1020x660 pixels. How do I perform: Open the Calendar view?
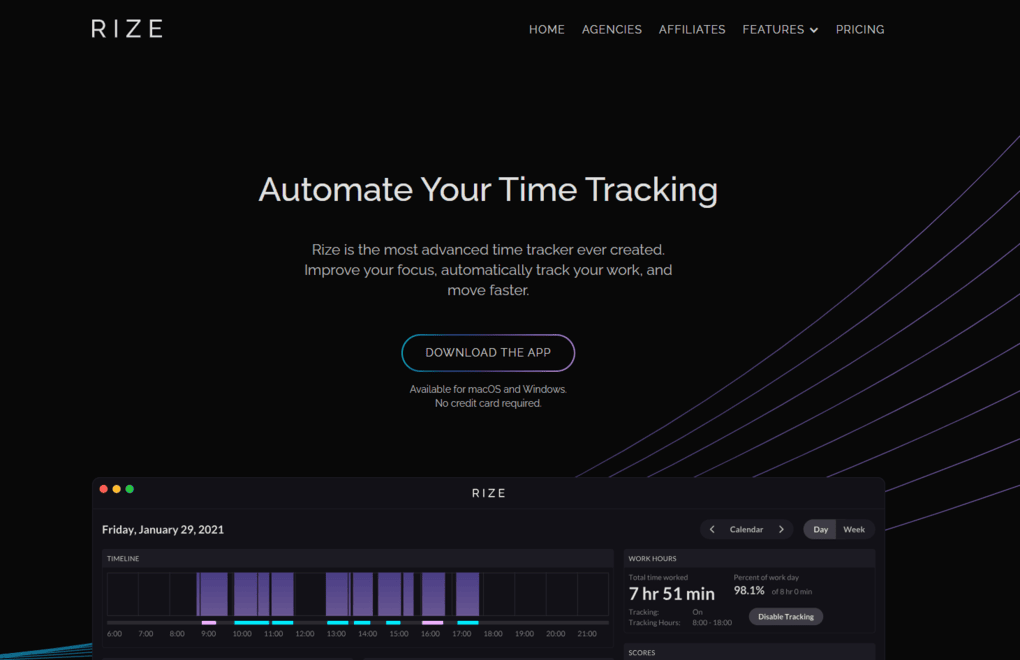pyautogui.click(x=746, y=529)
